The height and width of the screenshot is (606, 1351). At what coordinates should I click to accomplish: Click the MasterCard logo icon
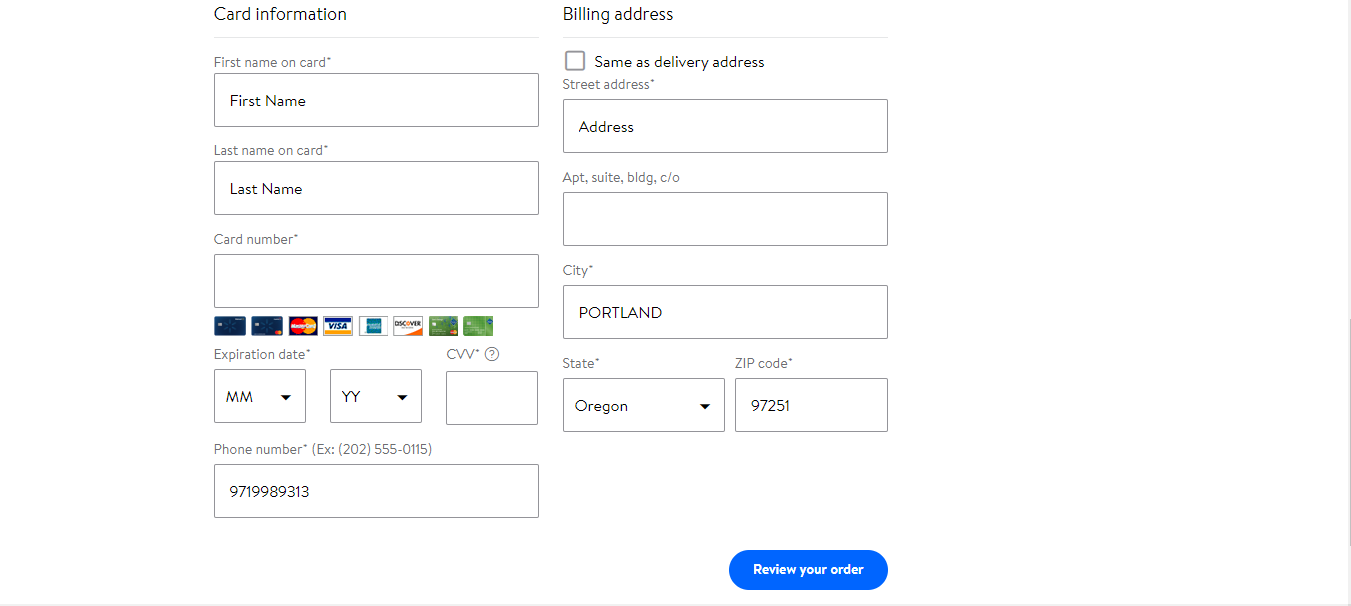pyautogui.click(x=303, y=326)
